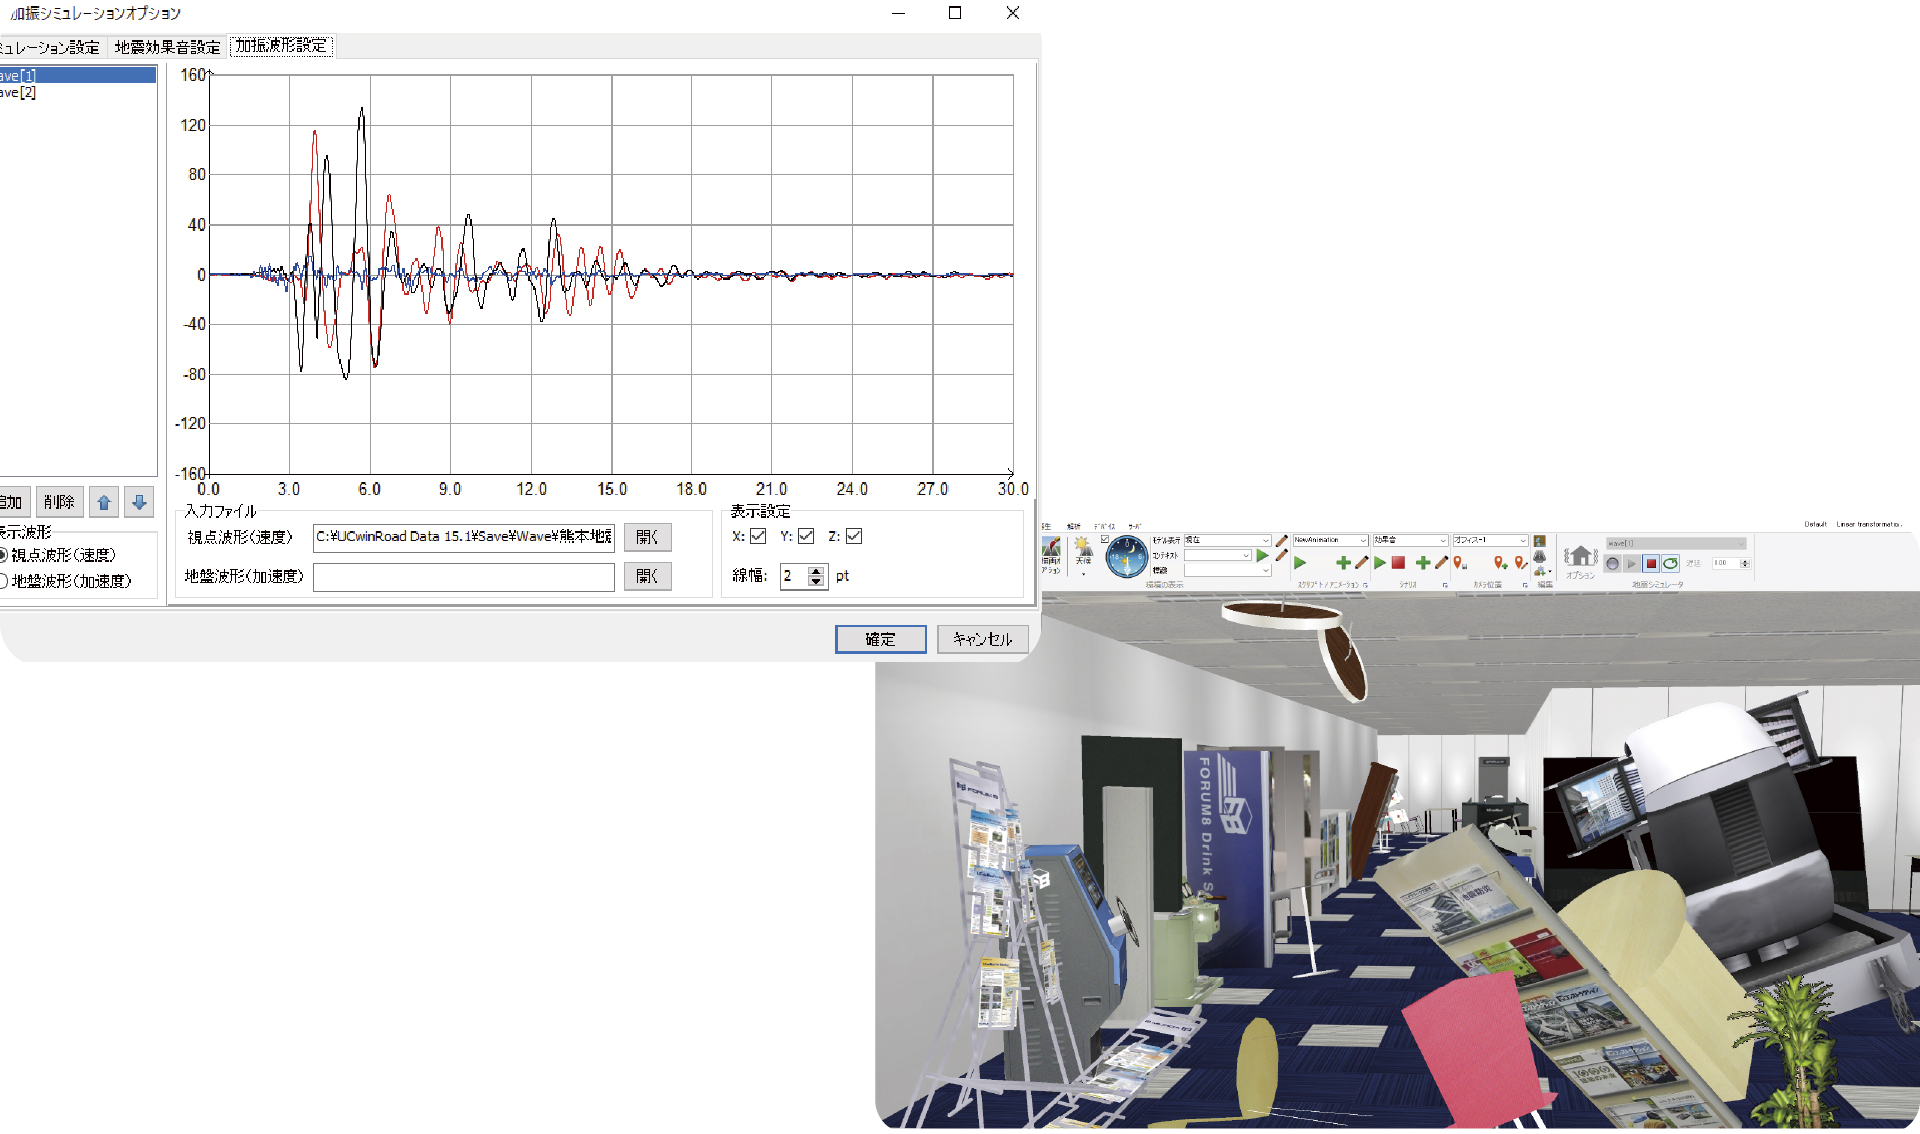Click the キャンセル button
The image size is (1920, 1134).
[x=982, y=639]
